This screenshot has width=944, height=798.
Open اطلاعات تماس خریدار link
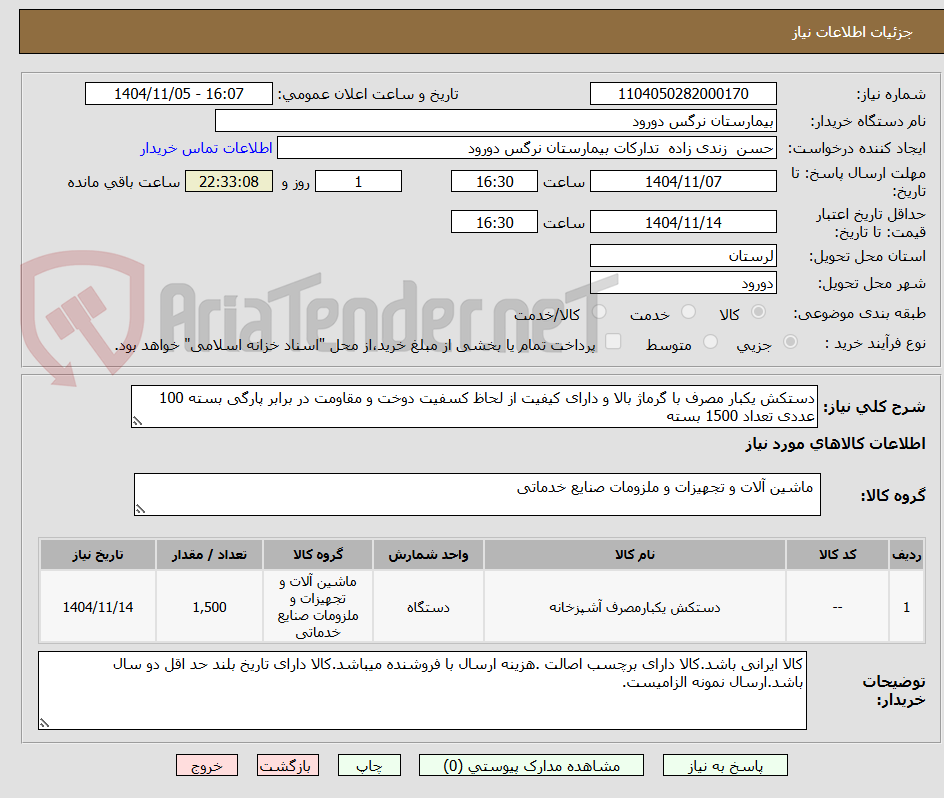(x=206, y=148)
